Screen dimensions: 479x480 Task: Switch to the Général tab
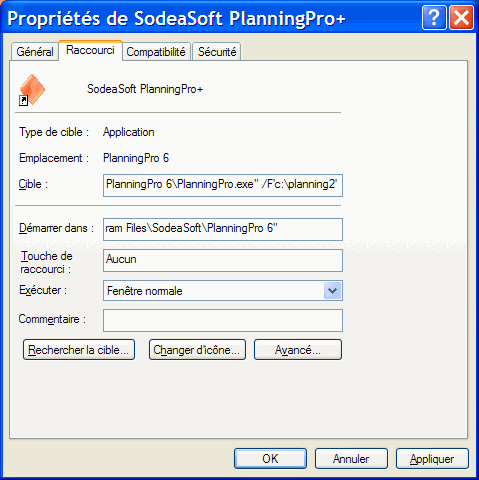35,52
